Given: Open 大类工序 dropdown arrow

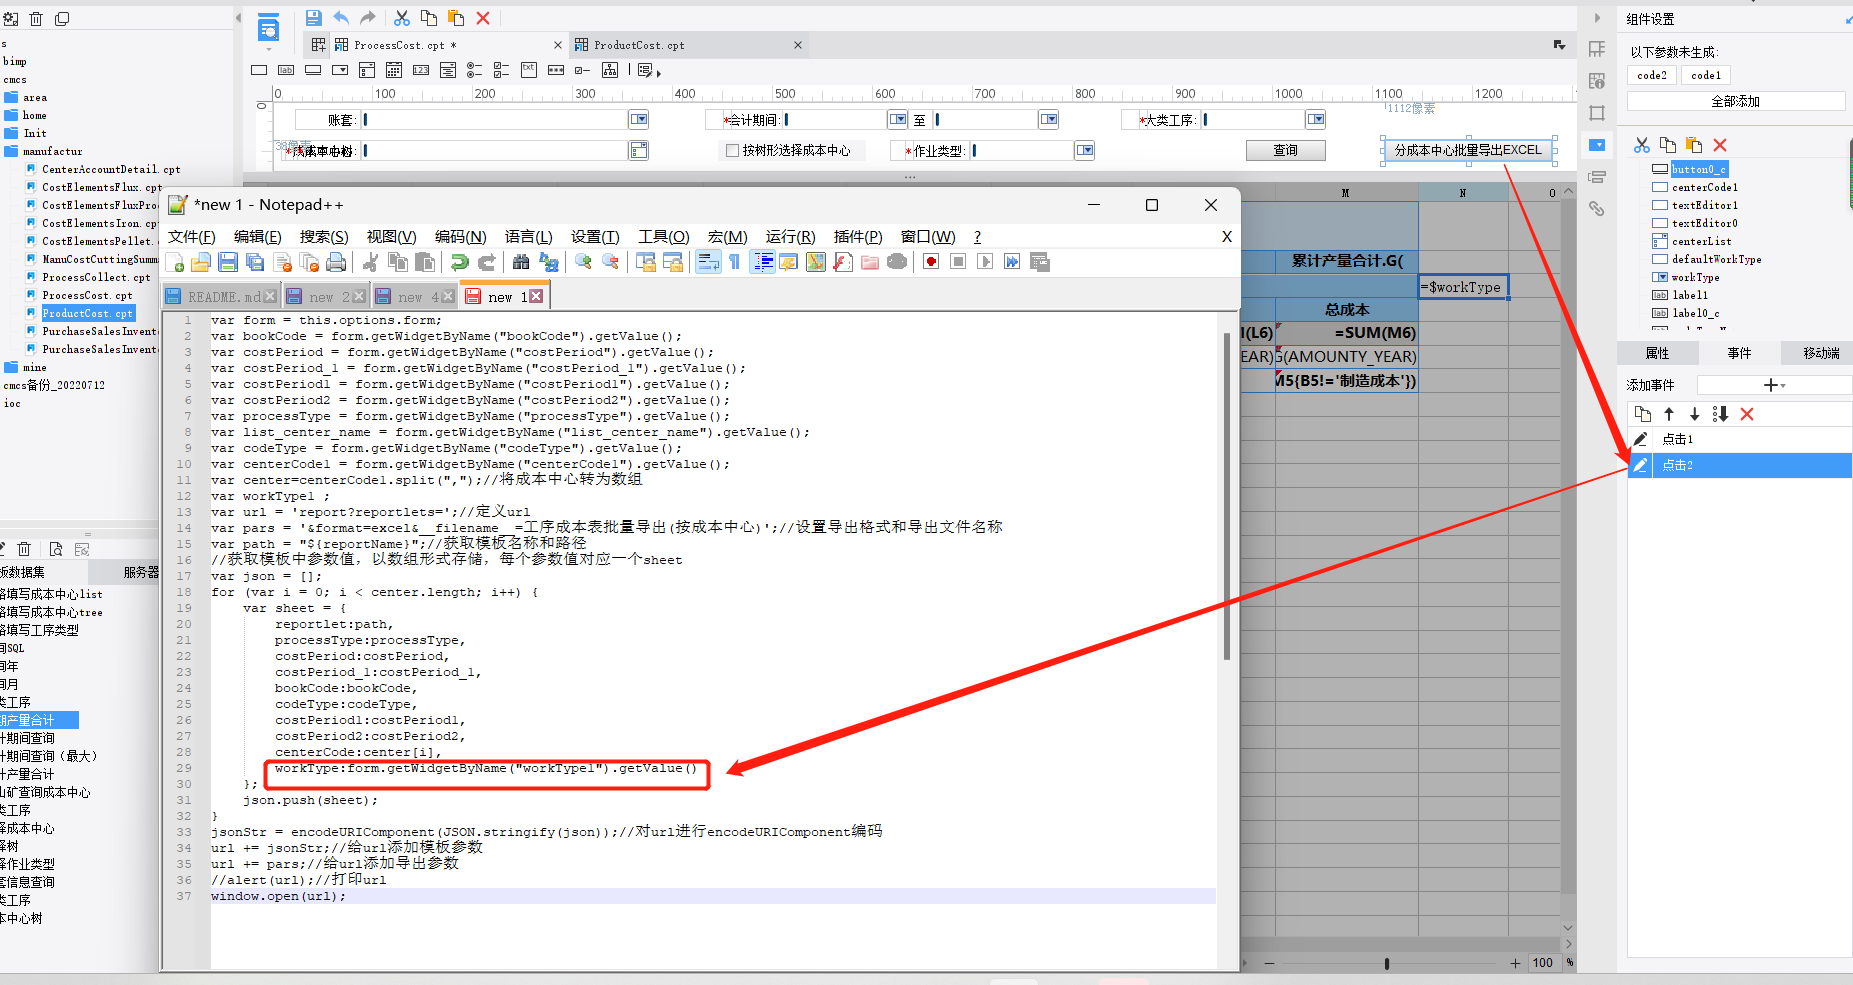Looking at the screenshot, I should point(1316,119).
